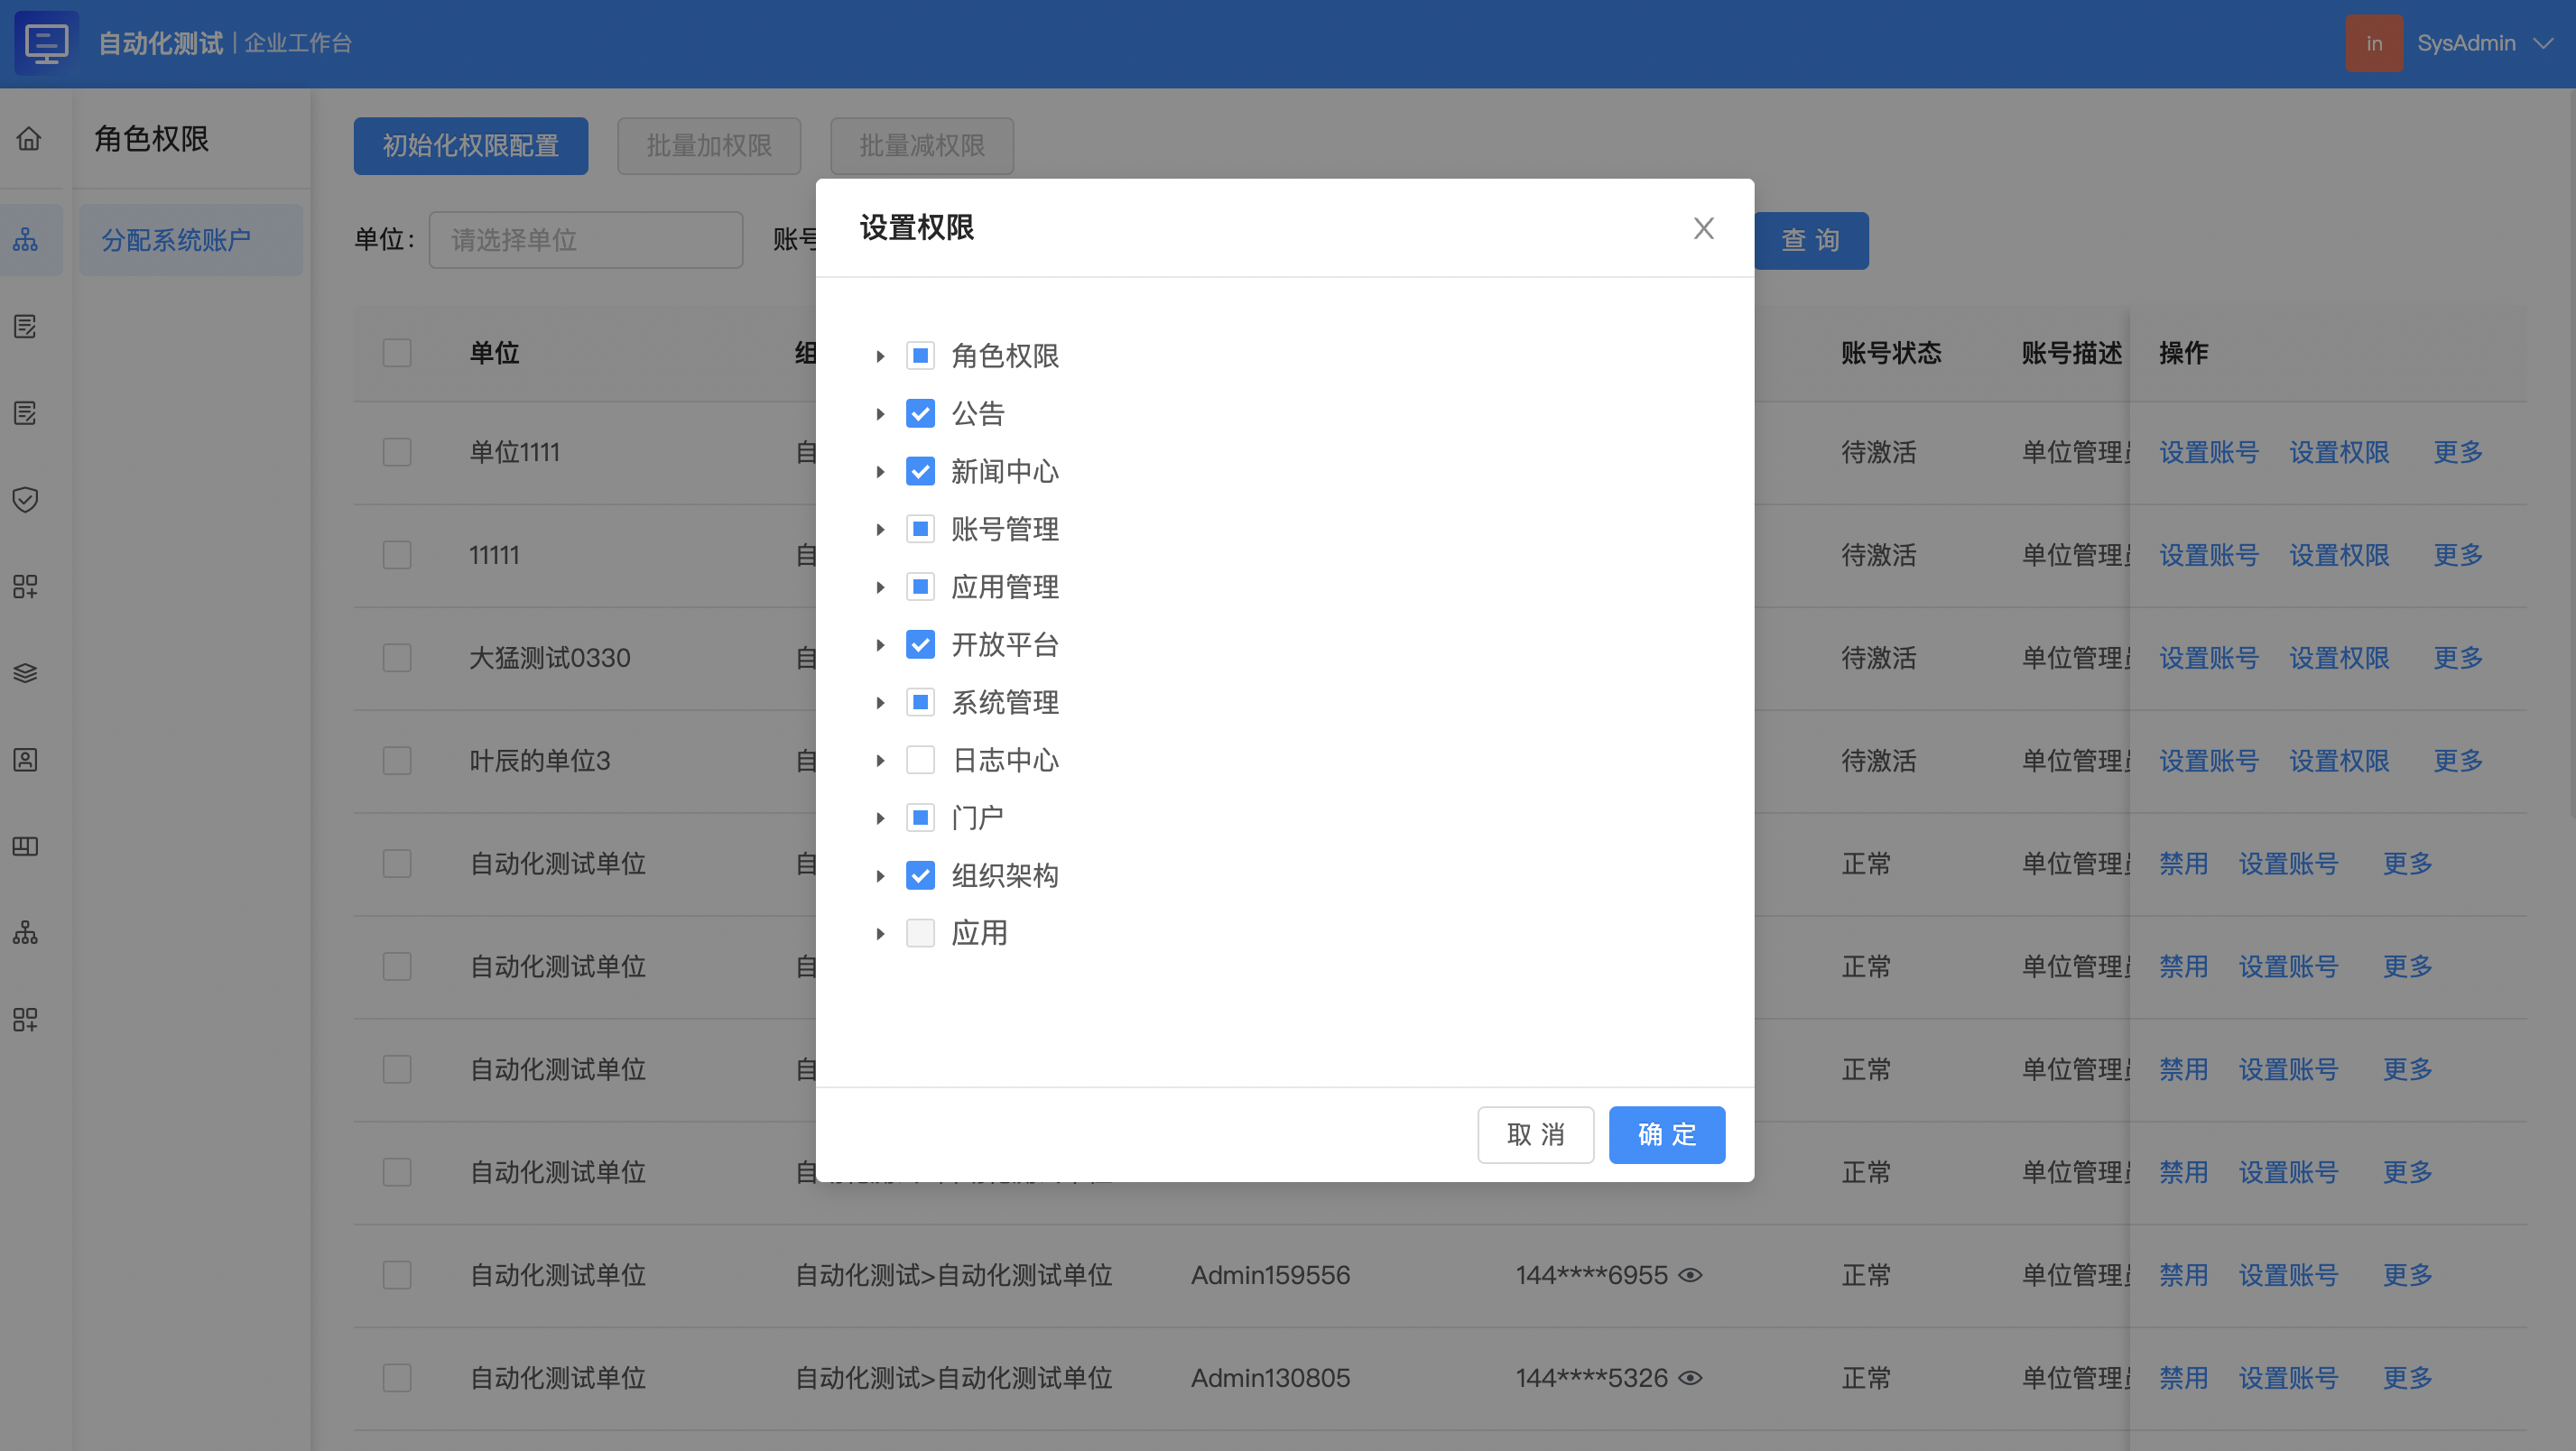Click the 确定 button in the dialog
The height and width of the screenshot is (1451, 2576).
pos(1666,1134)
